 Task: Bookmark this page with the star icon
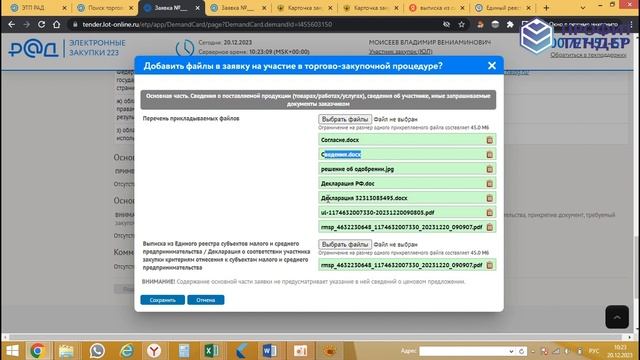coord(461,24)
